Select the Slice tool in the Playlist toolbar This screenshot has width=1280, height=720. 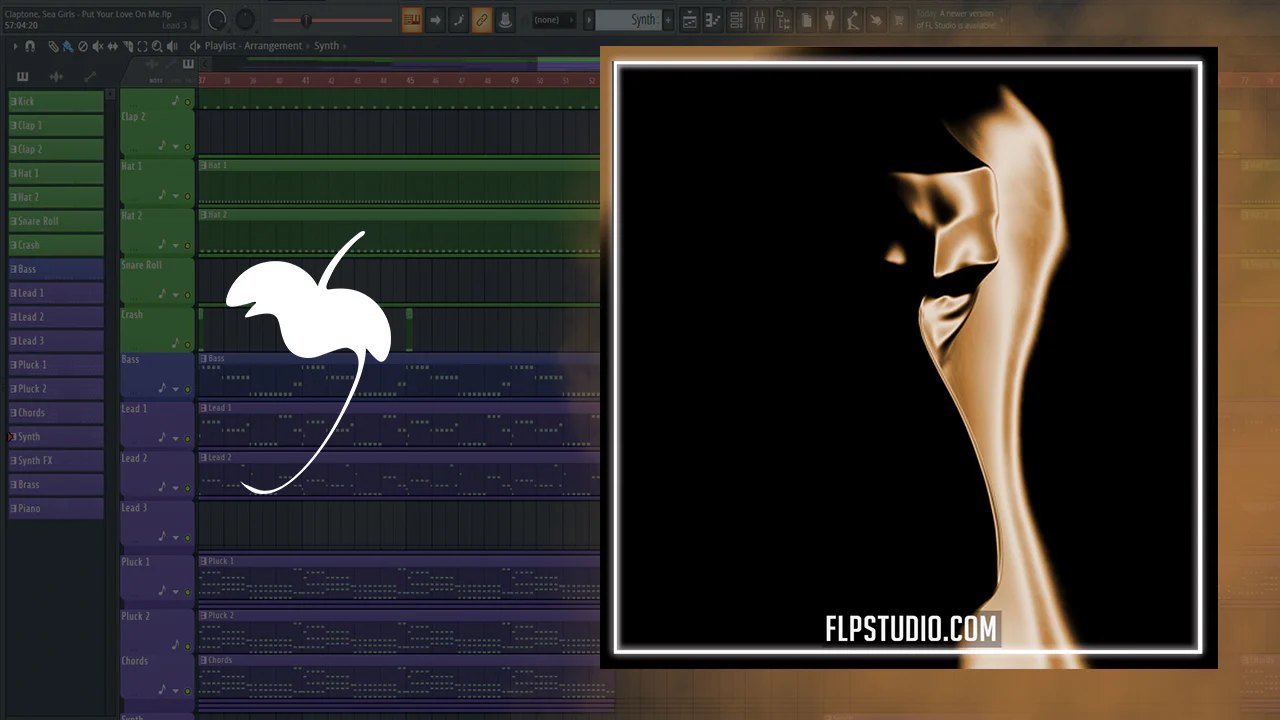click(128, 46)
